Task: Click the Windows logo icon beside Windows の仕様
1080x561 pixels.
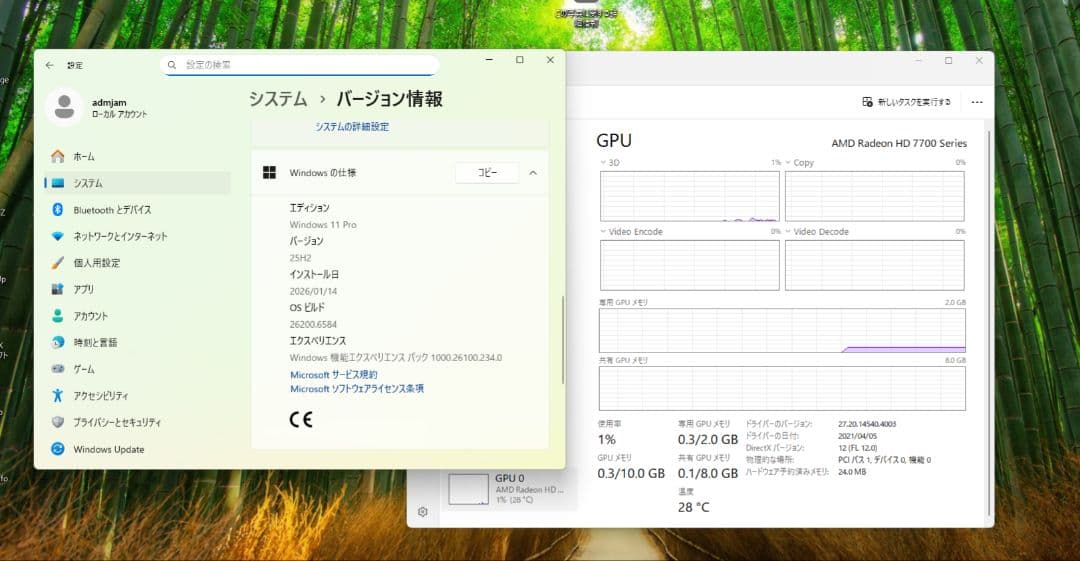Action: click(269, 172)
